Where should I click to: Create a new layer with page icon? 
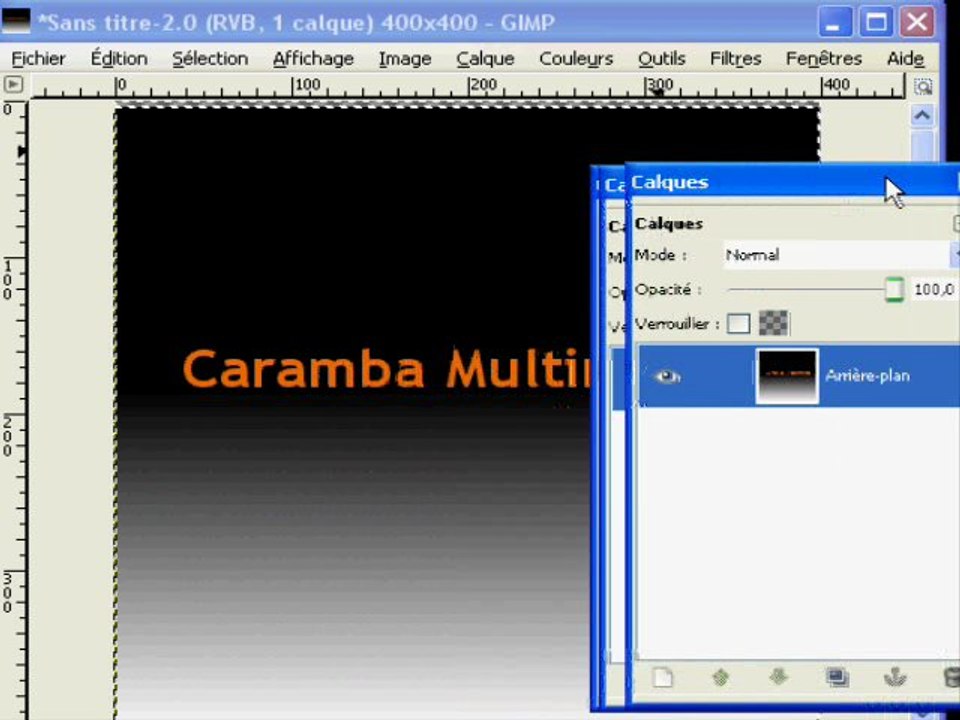663,677
